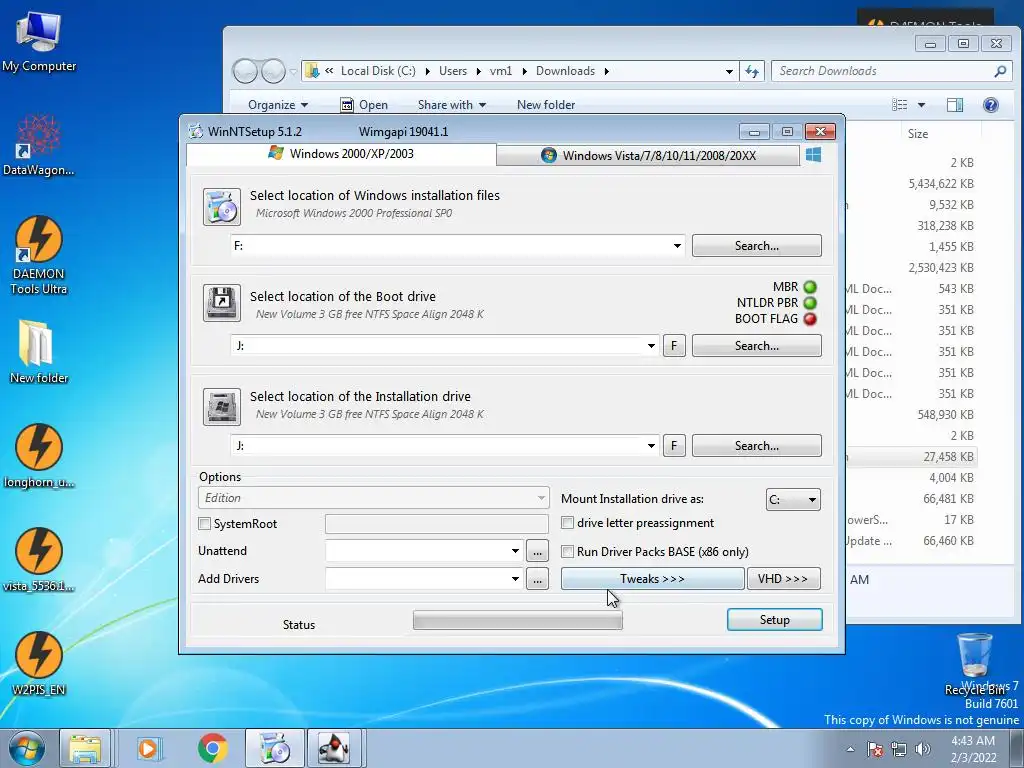
Task: Click the WinNTSetup taskbar button
Action: tap(275, 748)
